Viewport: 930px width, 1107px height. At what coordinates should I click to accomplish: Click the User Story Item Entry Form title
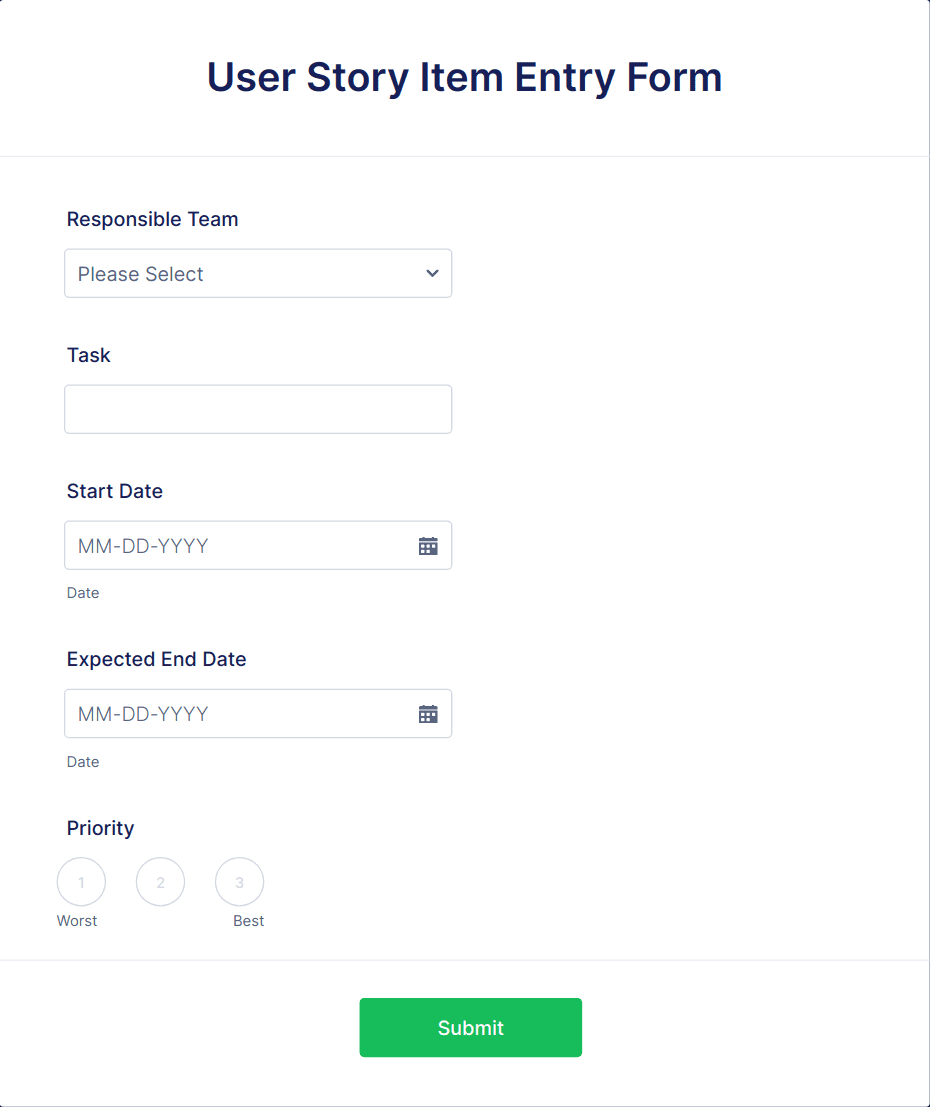[x=464, y=77]
